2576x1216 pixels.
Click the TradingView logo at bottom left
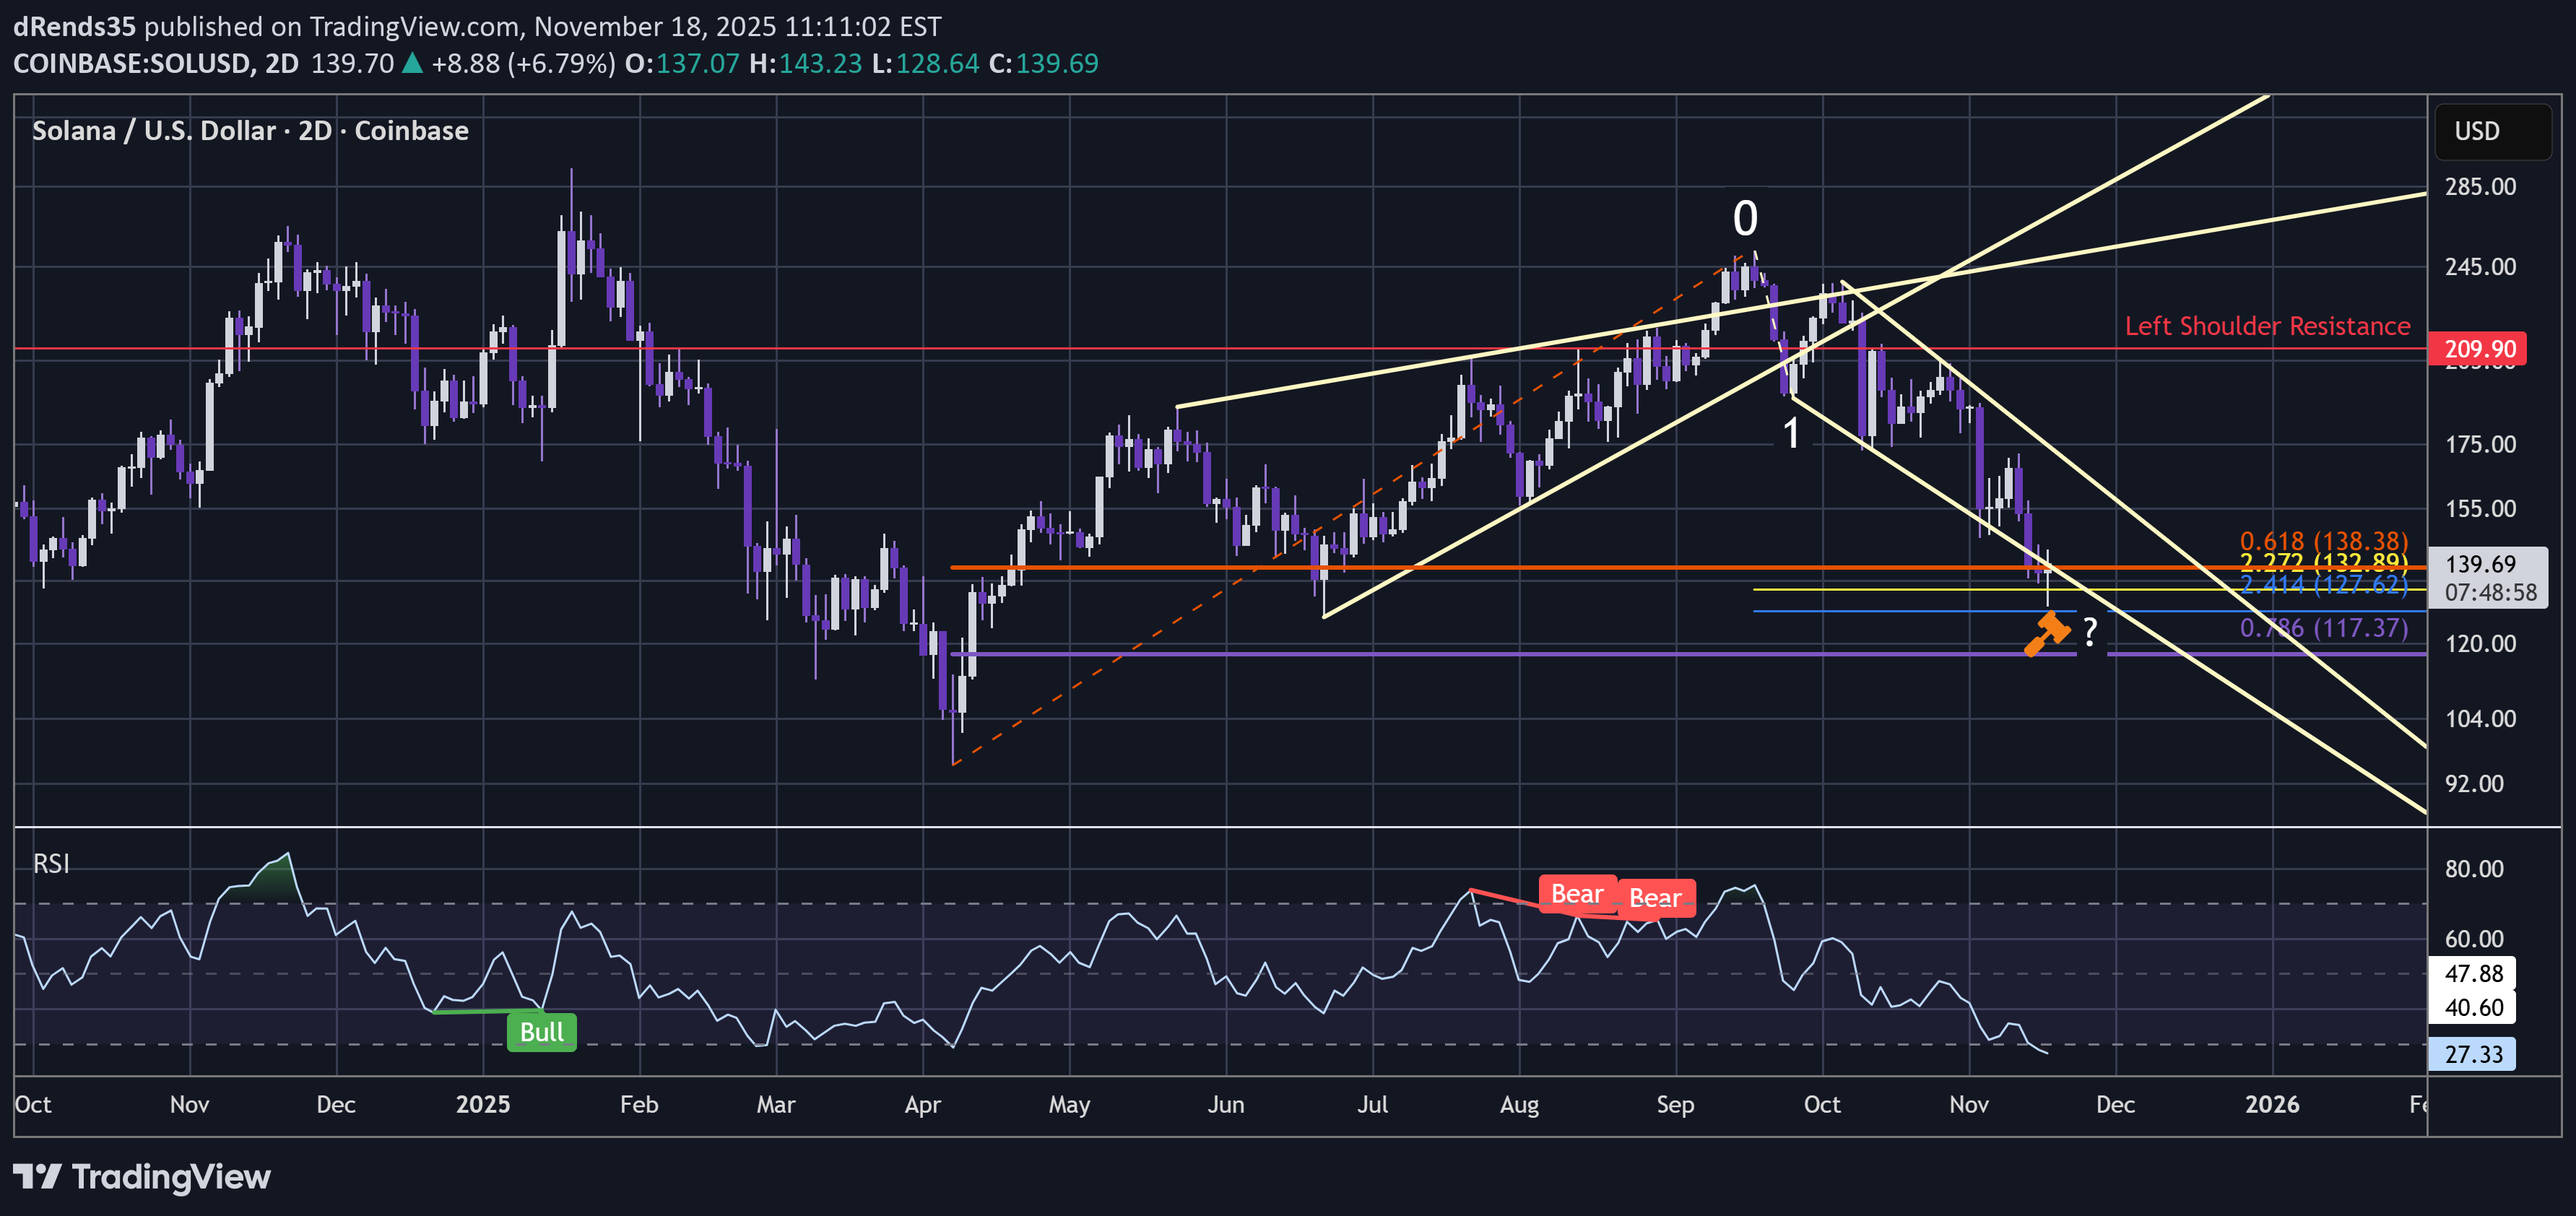click(x=142, y=1177)
